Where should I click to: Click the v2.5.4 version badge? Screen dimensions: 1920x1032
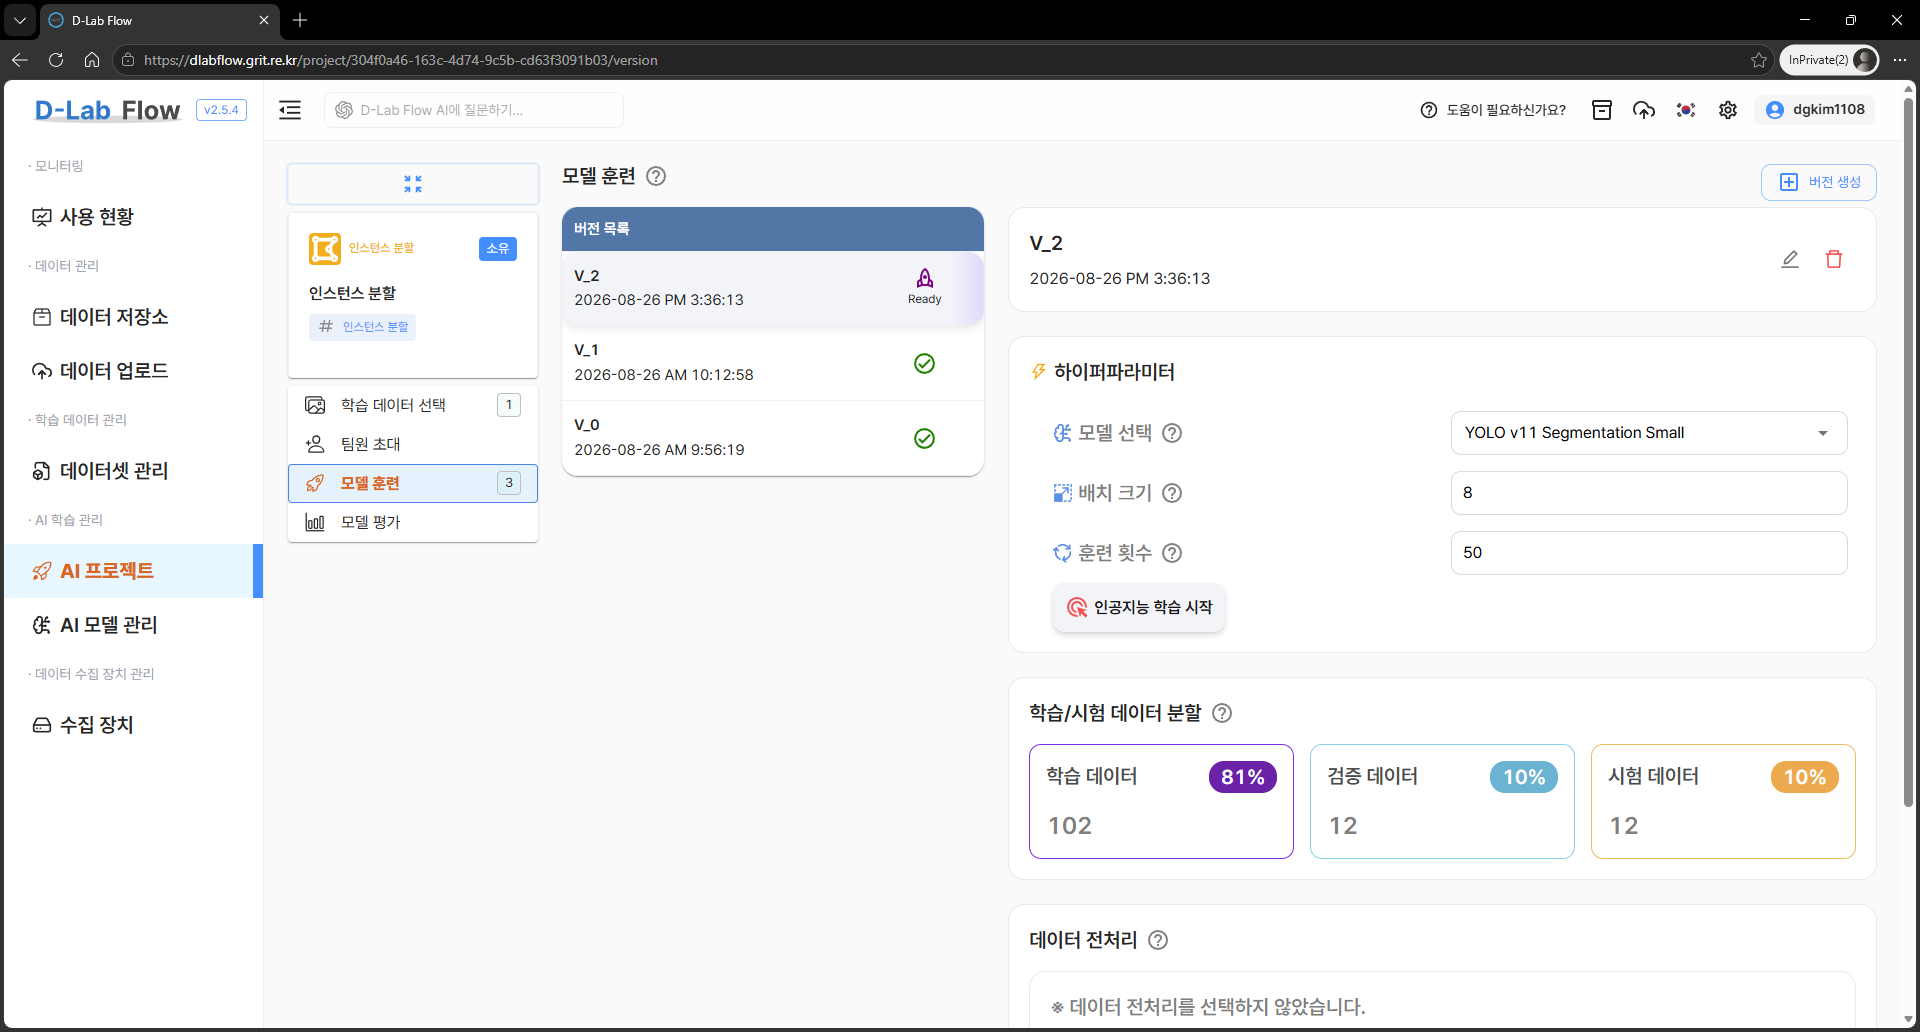(221, 110)
